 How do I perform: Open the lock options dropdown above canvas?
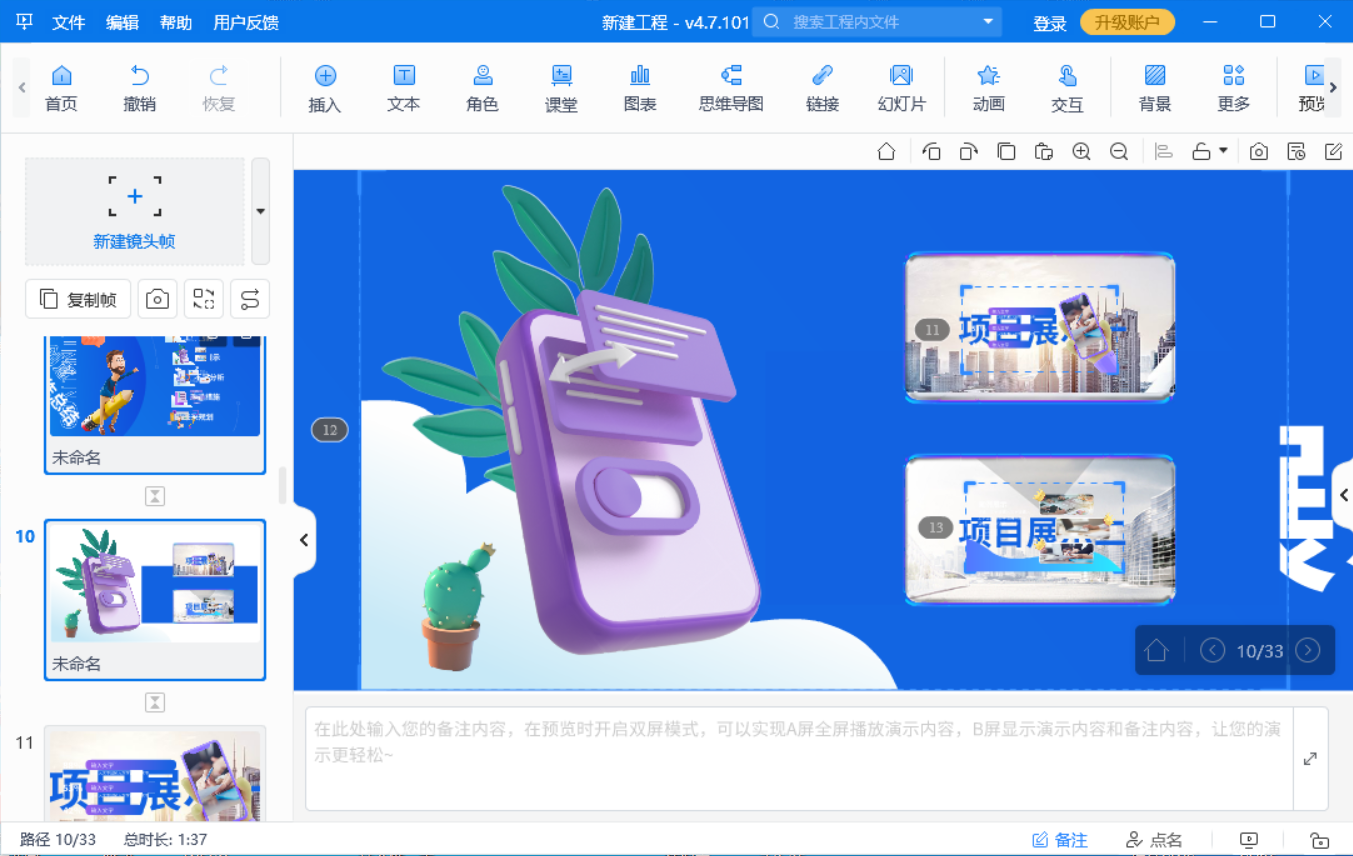(x=1223, y=152)
